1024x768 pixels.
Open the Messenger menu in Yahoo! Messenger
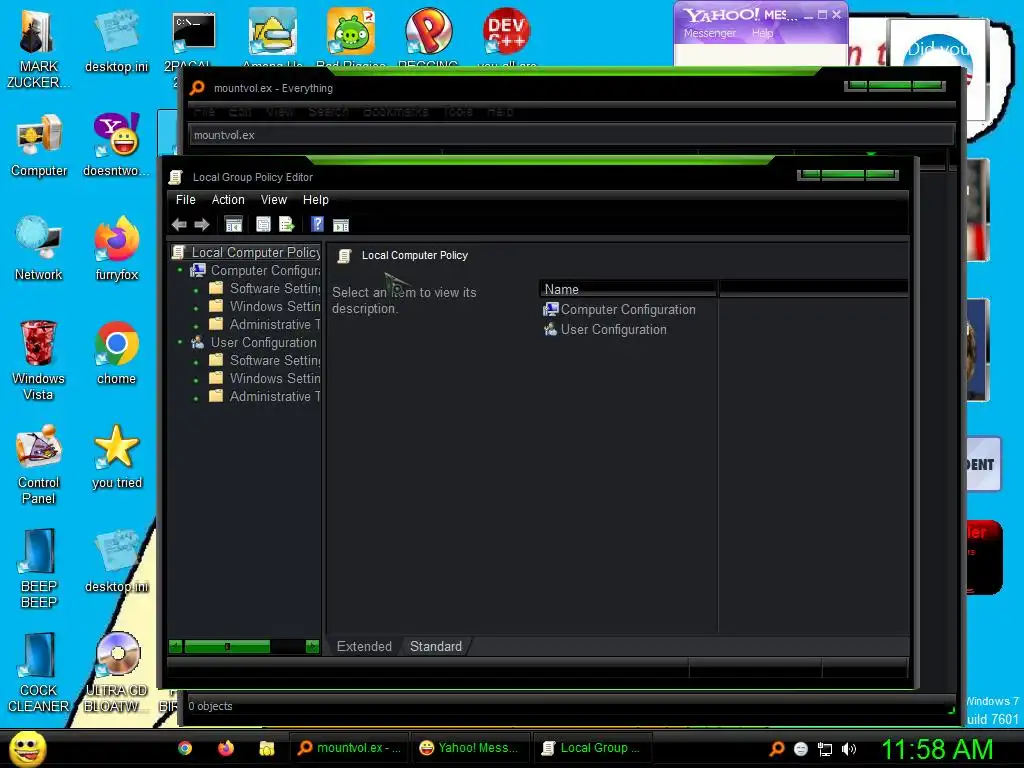pyautogui.click(x=710, y=33)
